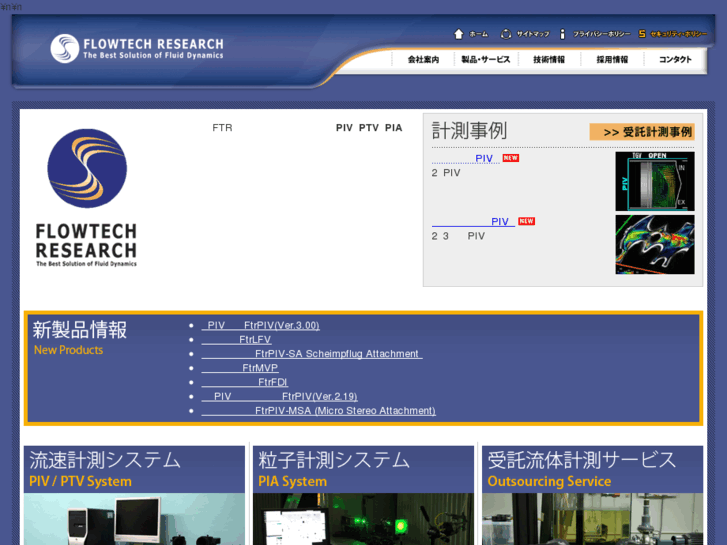Image resolution: width=727 pixels, height=545 pixels.
Task: Open the FtrFDI product link
Action: (245, 383)
